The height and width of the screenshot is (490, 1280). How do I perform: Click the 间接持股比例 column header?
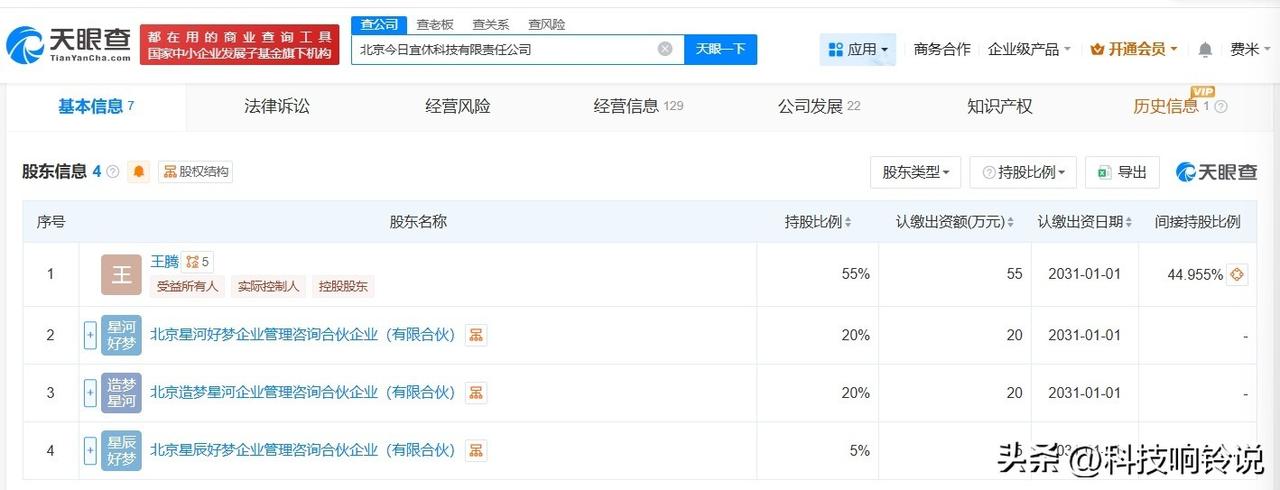pyautogui.click(x=1197, y=222)
